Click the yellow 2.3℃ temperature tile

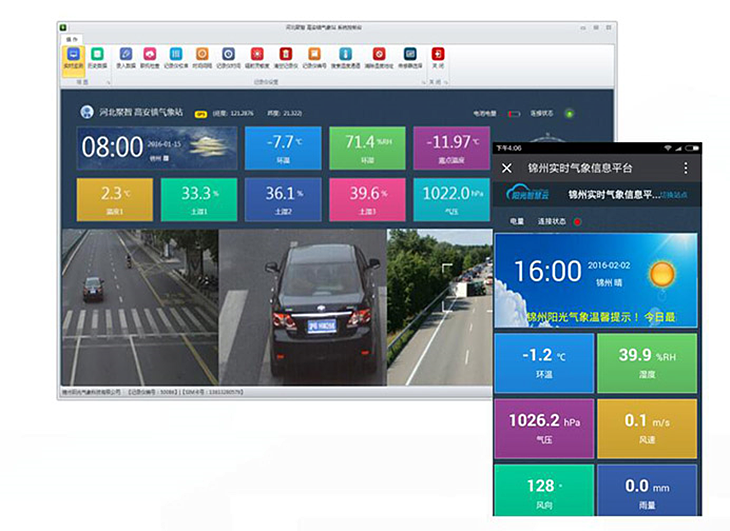click(x=112, y=200)
